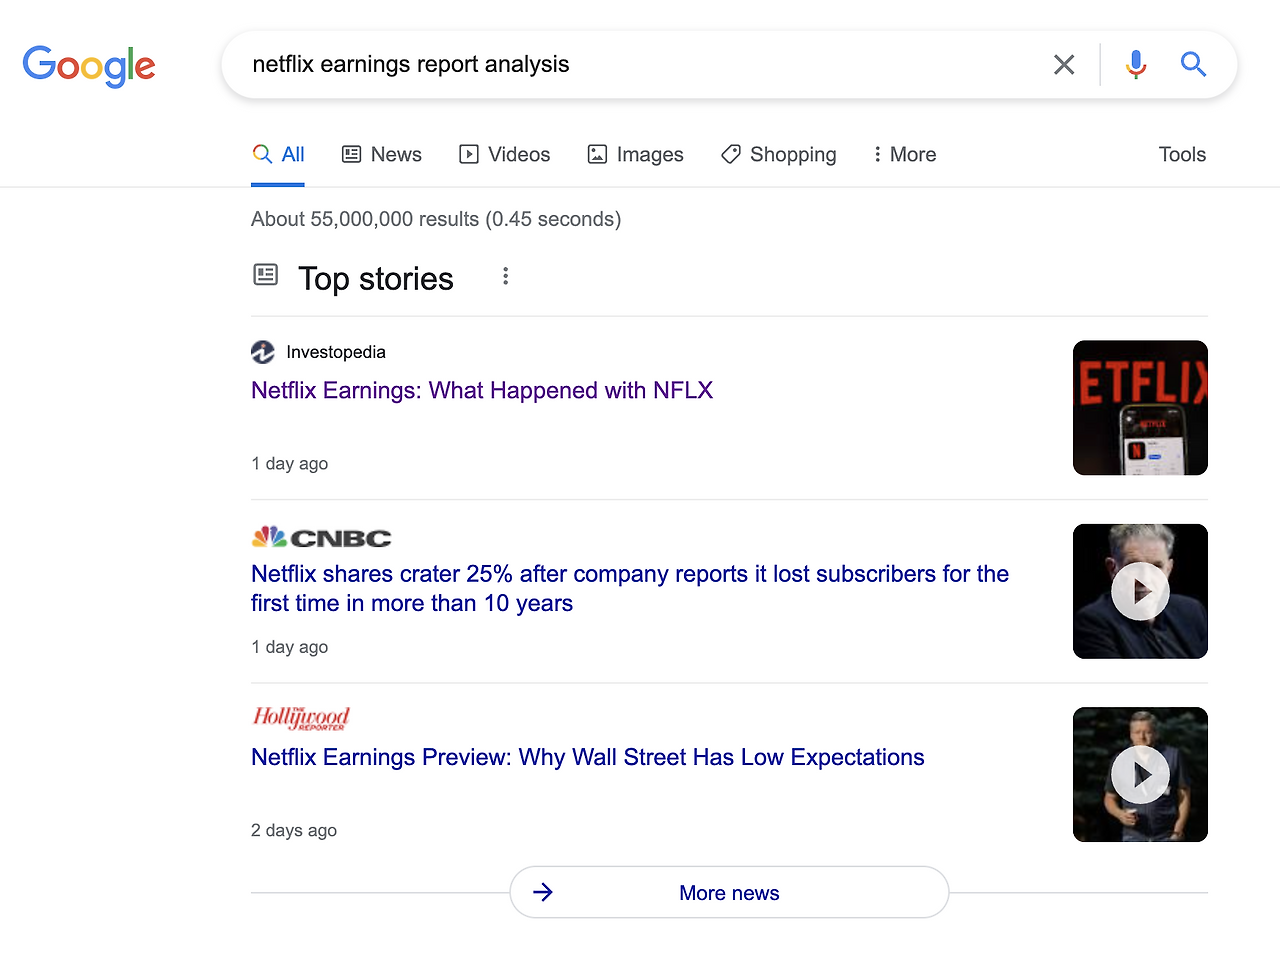Open Netflix Earnings: What Happened with NFLX

coord(482,390)
